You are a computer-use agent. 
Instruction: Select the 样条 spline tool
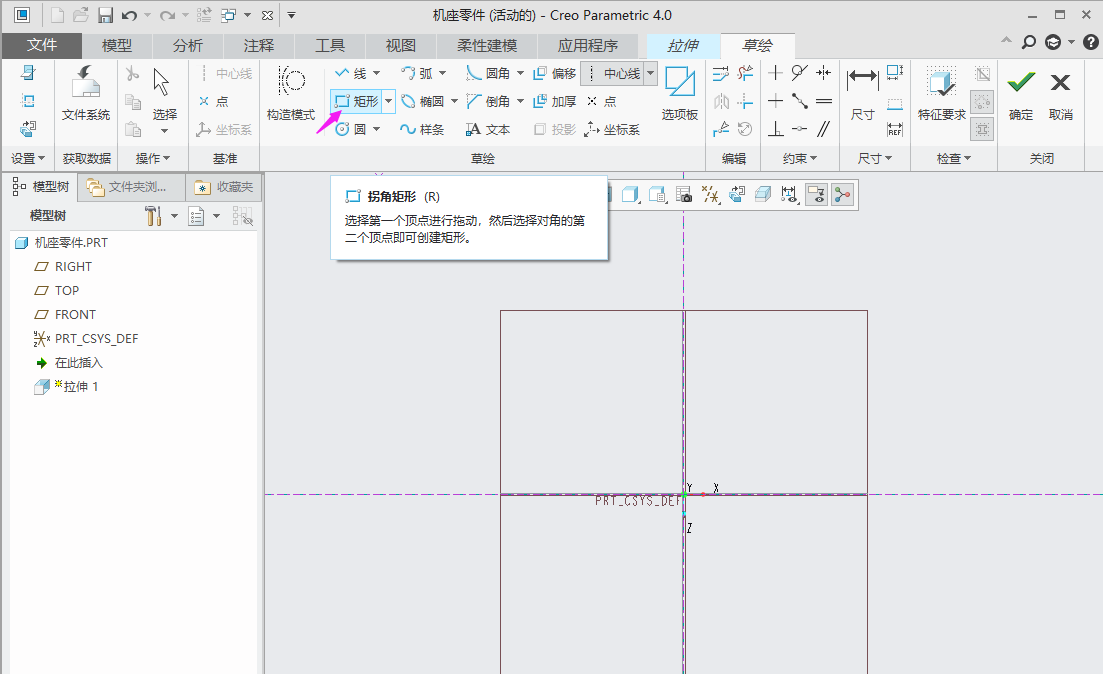[422, 129]
